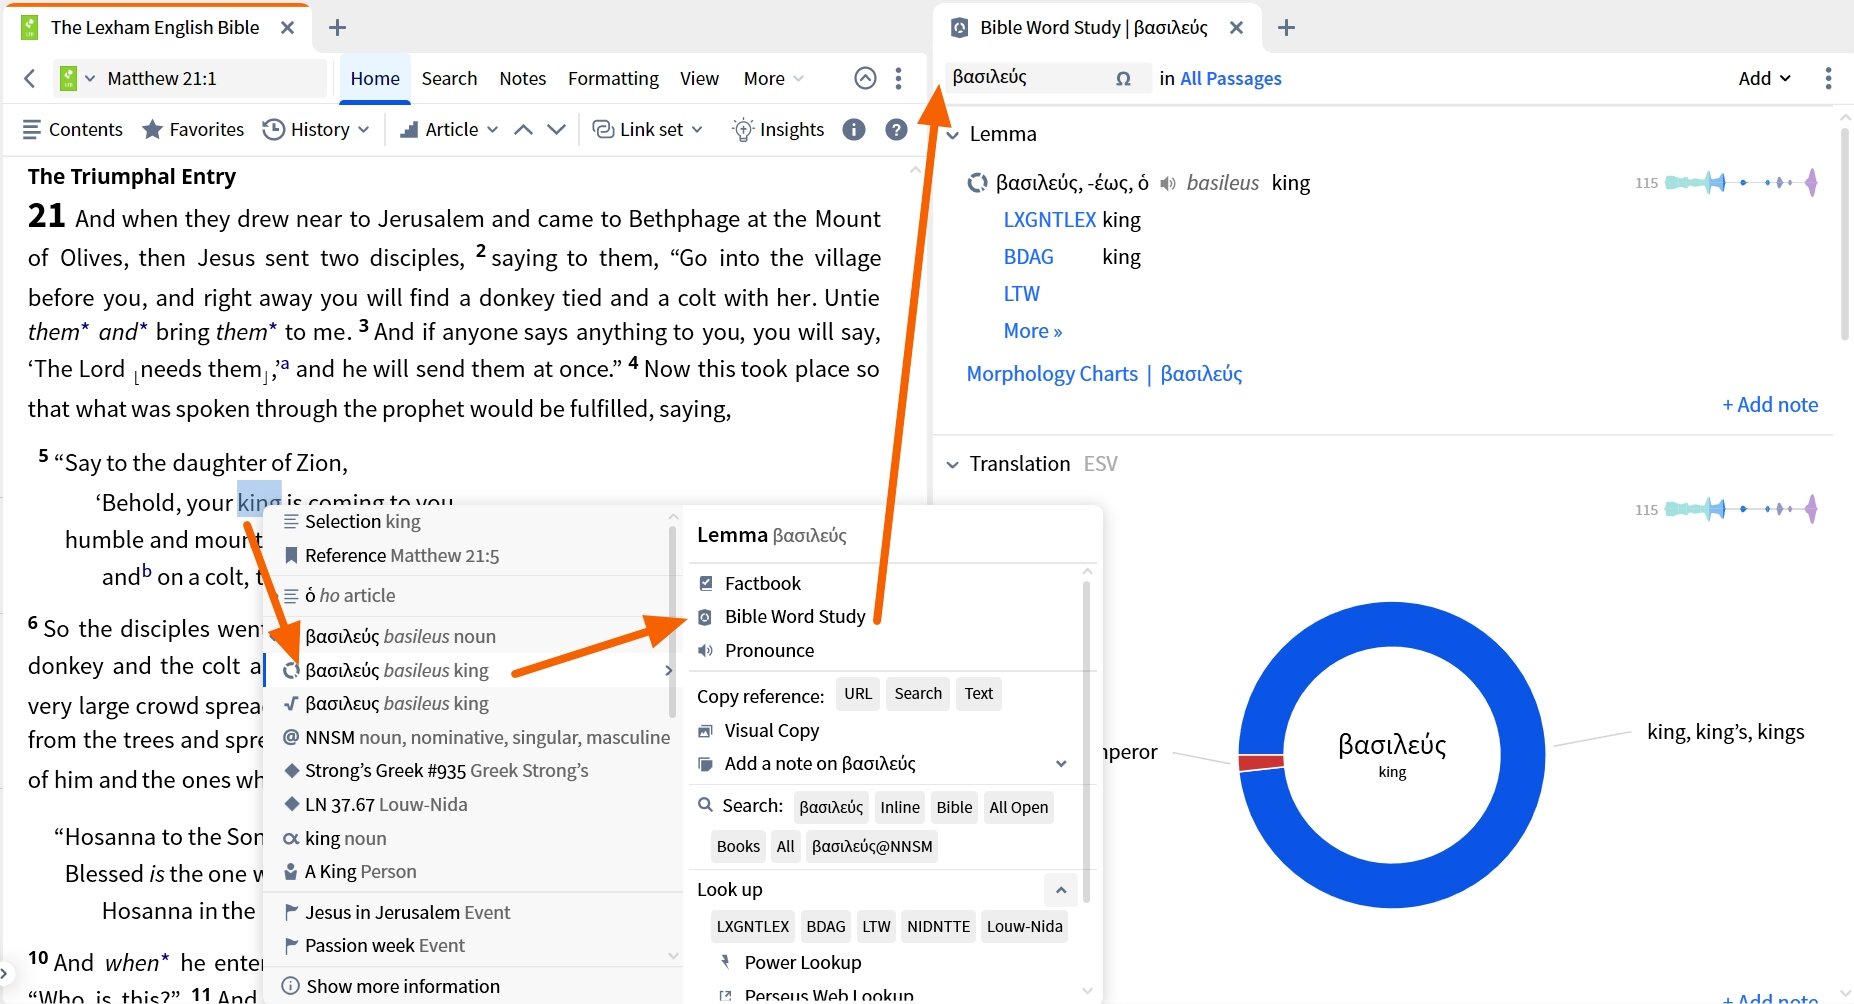This screenshot has height=1004, width=1854.
Task: Open the Article navigation dropdown
Action: click(x=448, y=129)
